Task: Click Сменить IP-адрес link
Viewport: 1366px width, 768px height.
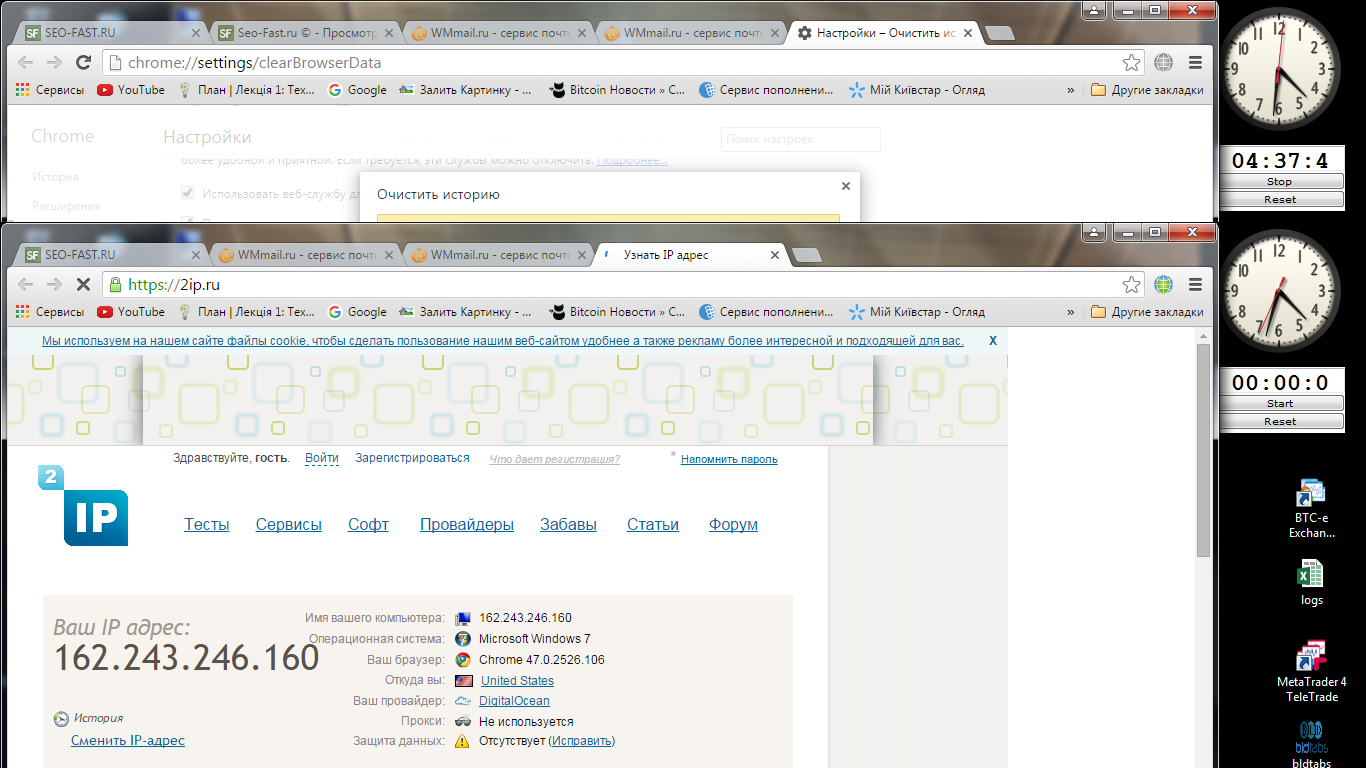Action: pos(128,740)
